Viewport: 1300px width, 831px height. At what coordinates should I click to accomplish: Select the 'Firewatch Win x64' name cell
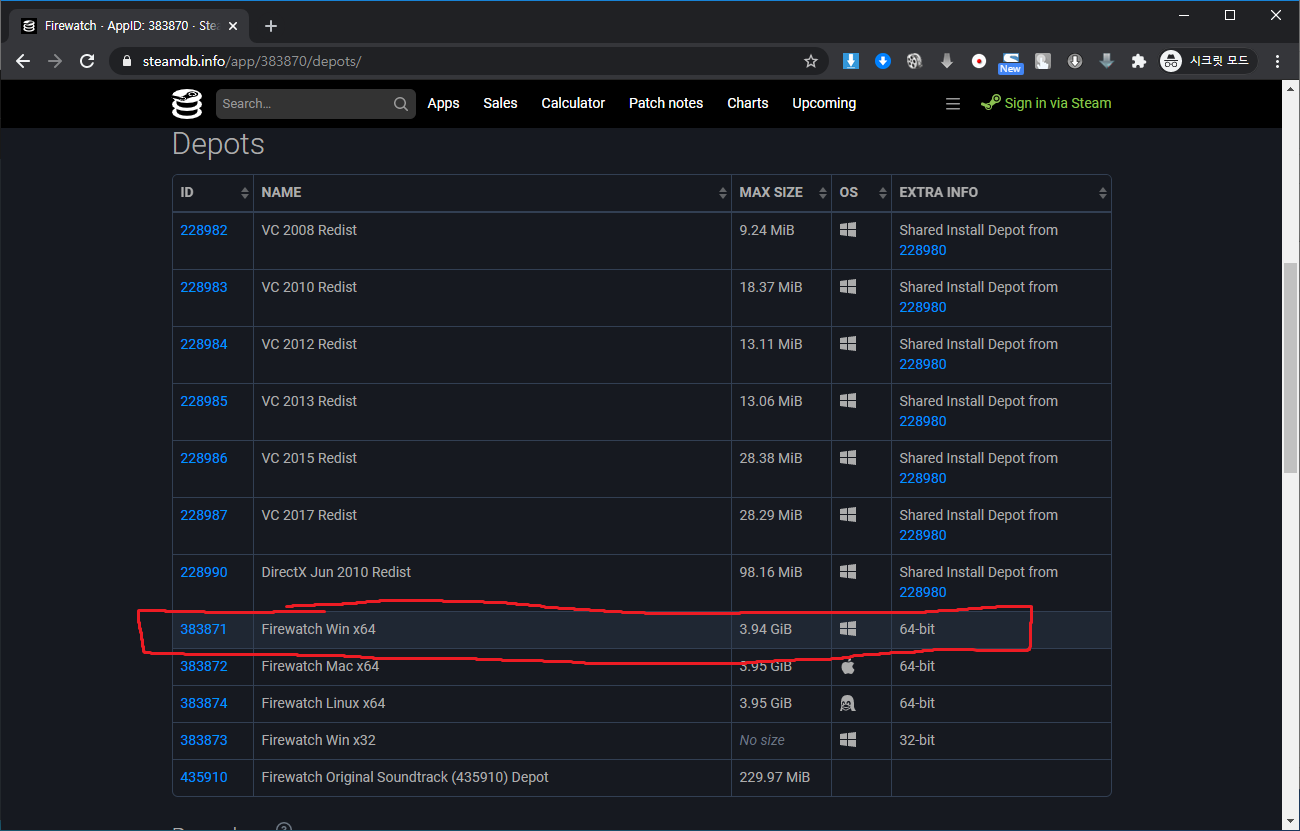coord(492,629)
